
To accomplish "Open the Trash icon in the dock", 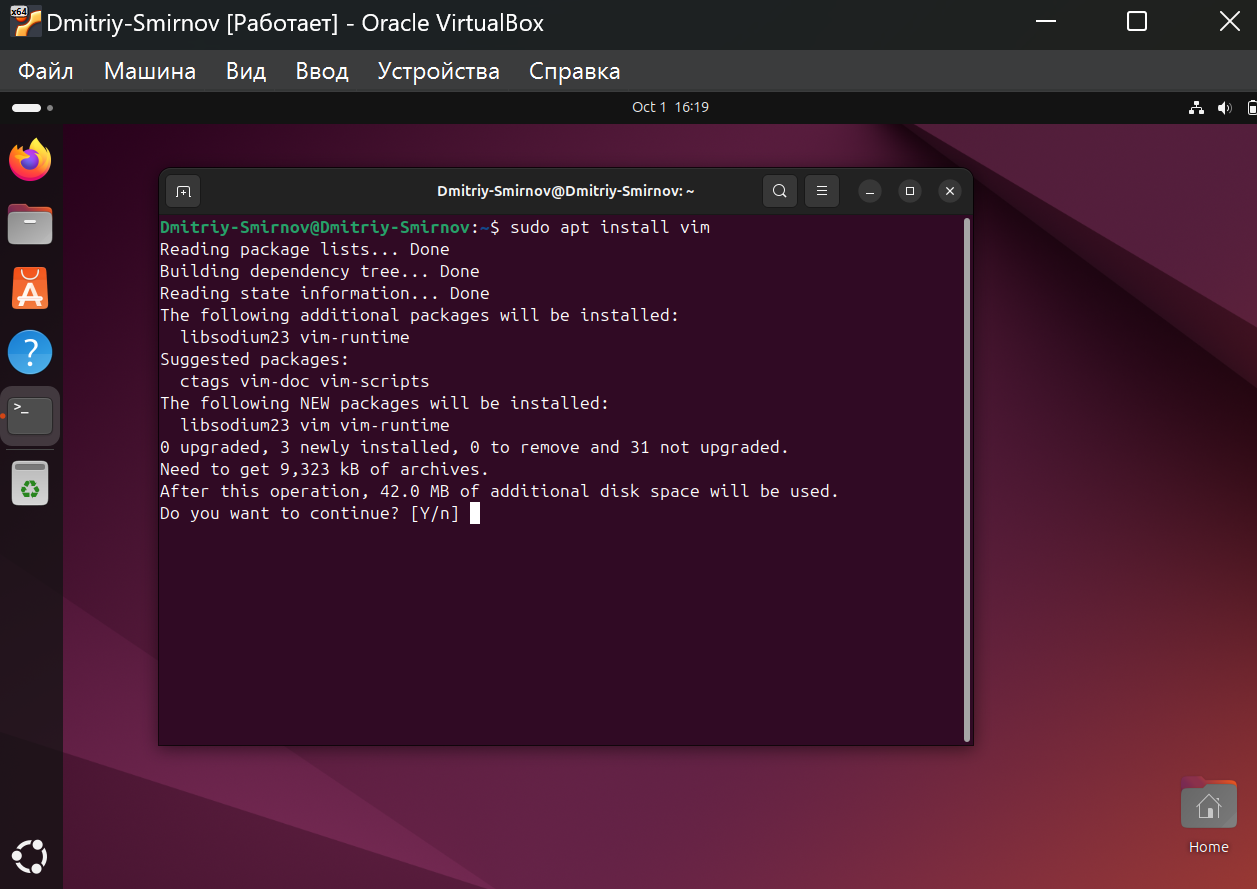I will [31, 483].
